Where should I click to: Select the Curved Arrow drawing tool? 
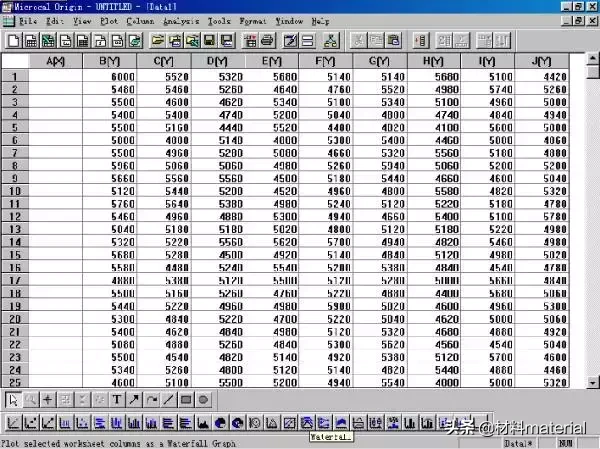coord(152,400)
